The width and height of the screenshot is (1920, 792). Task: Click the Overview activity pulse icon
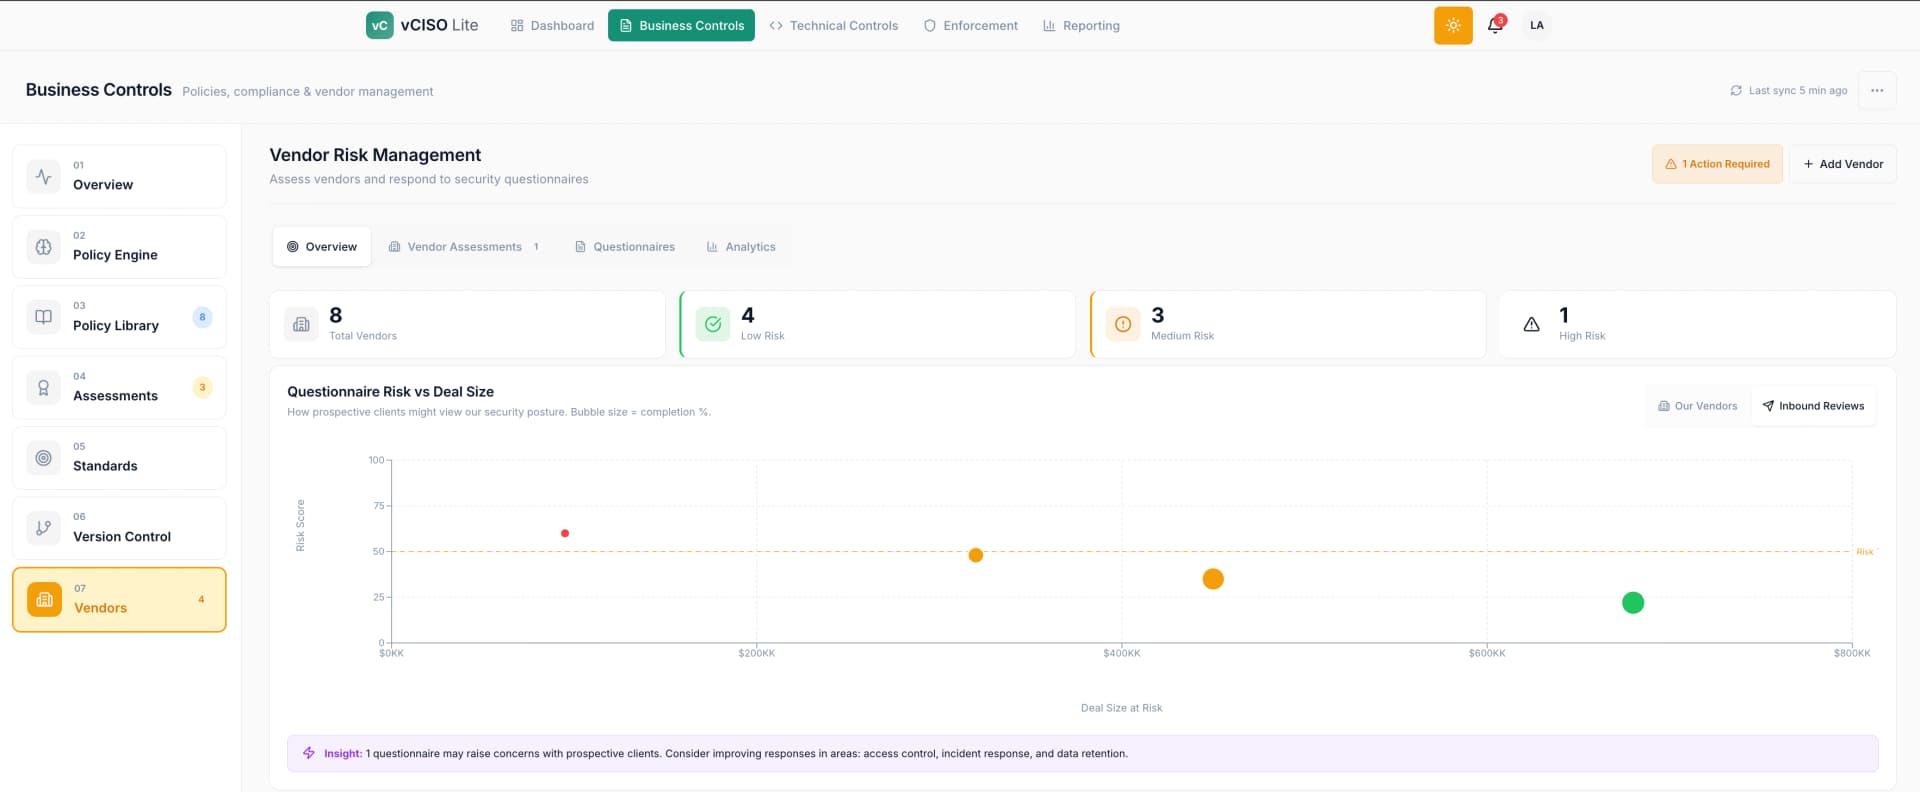[x=43, y=176]
